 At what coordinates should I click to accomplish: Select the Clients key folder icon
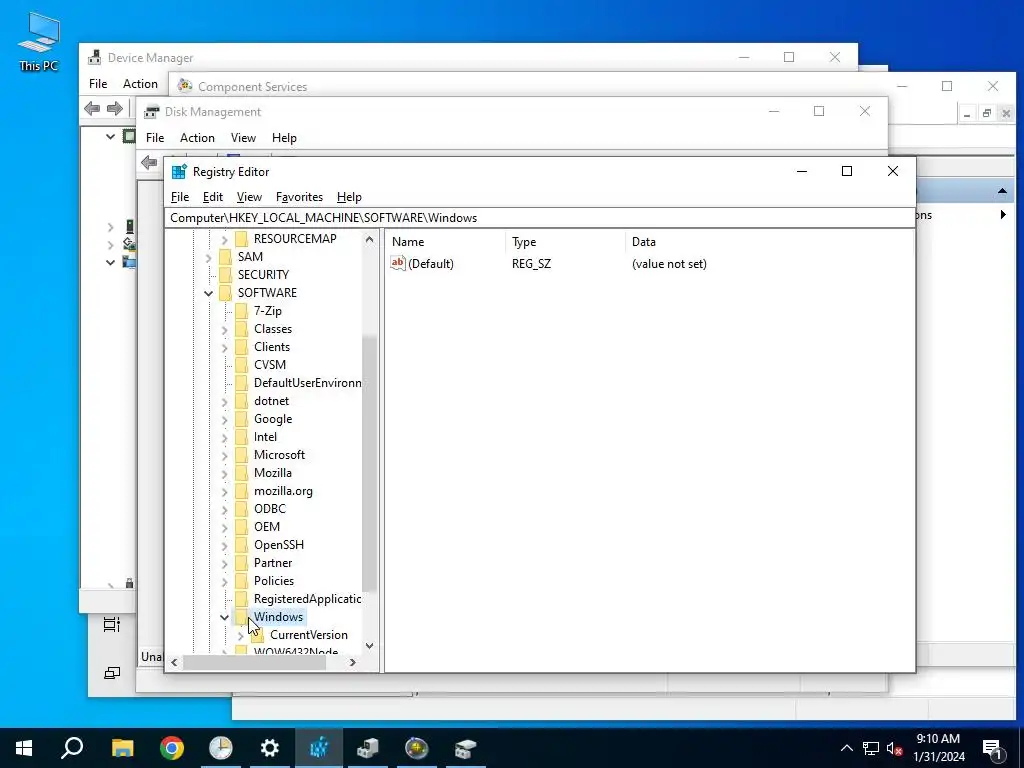pos(241,347)
